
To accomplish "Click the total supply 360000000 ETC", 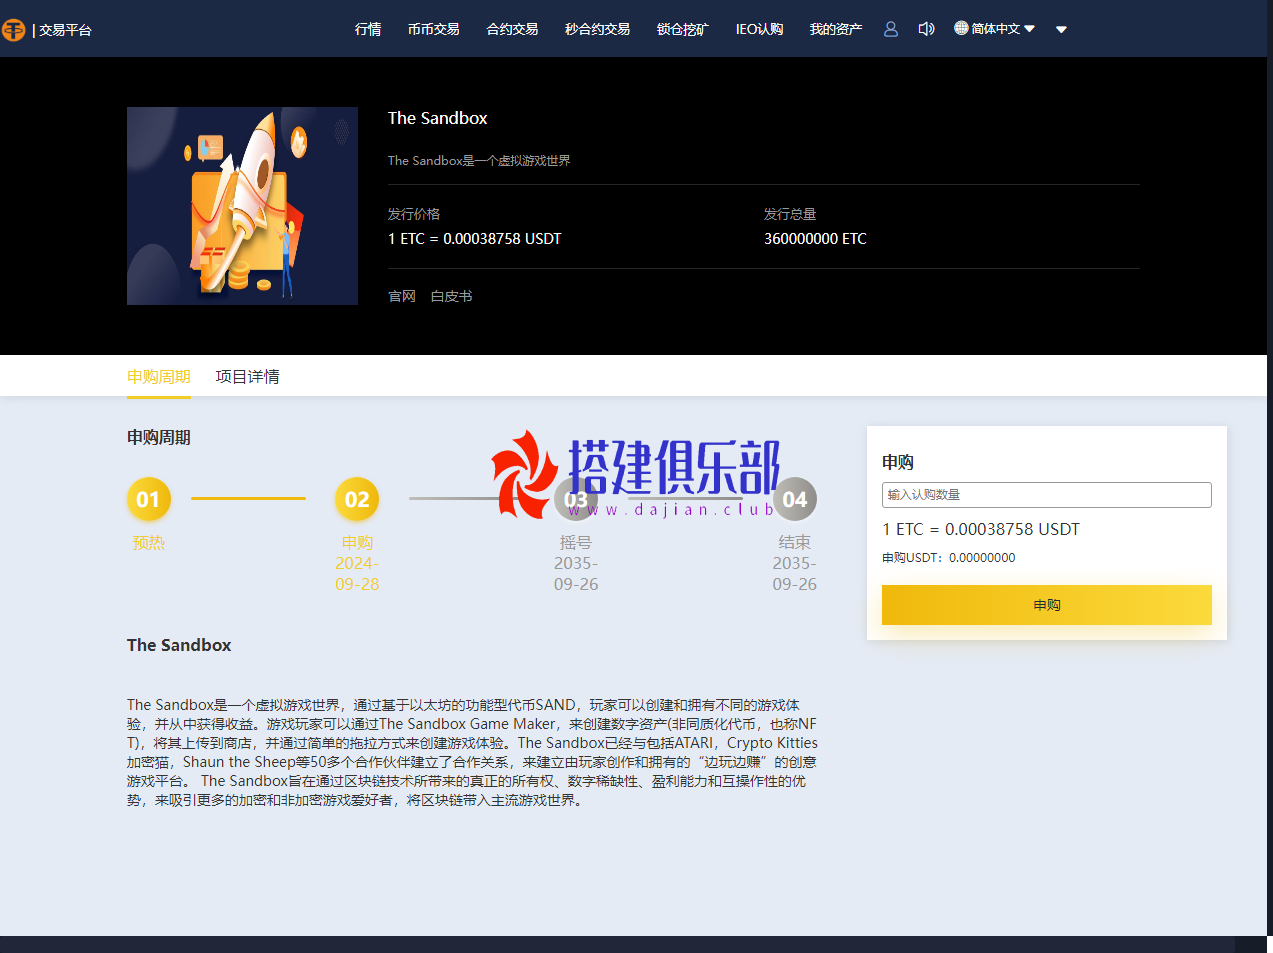I will point(815,239).
